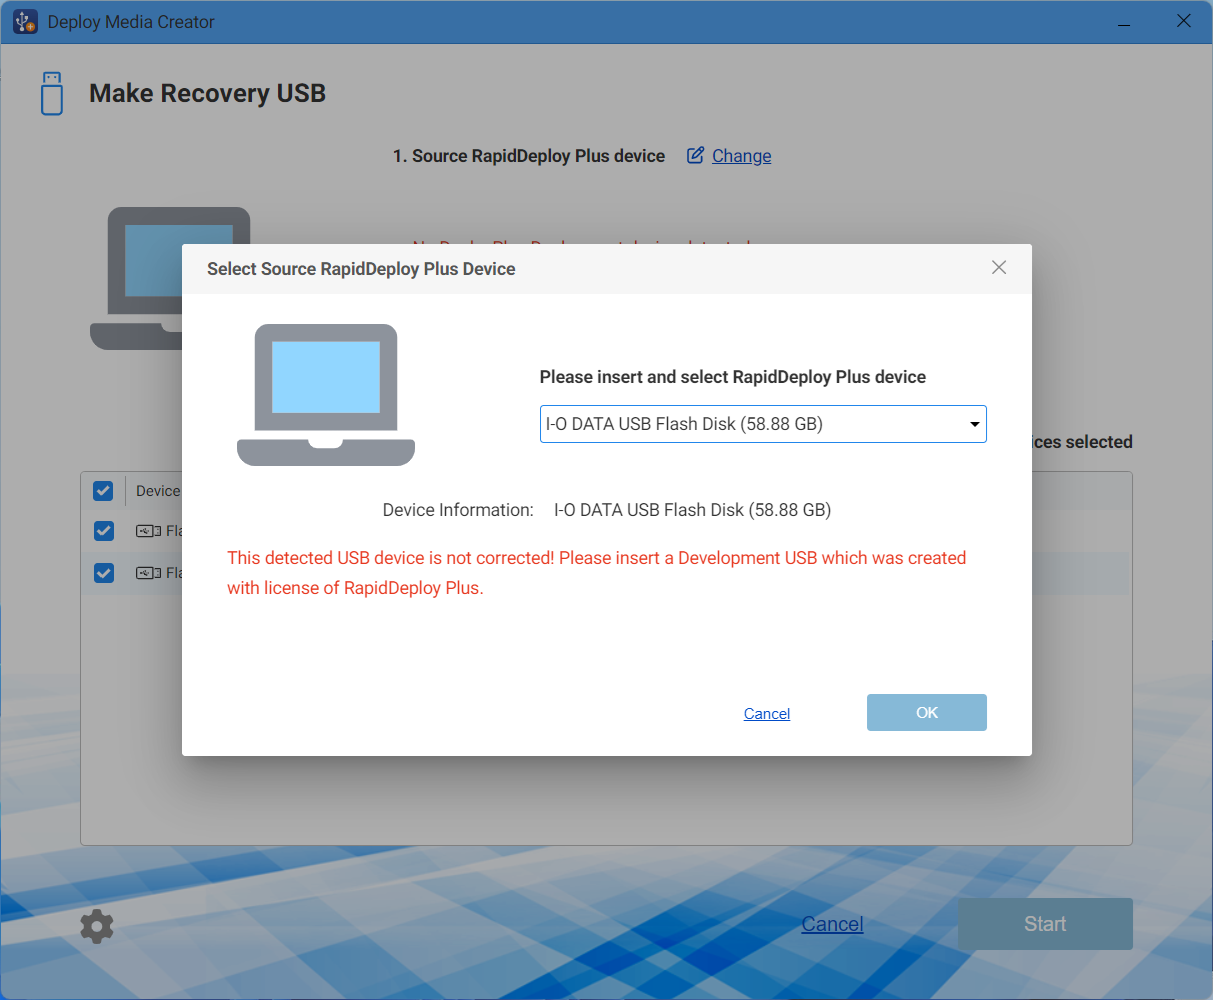The height and width of the screenshot is (1000, 1213).
Task: Click the laptop illustration in the dialog
Action: tap(326, 394)
